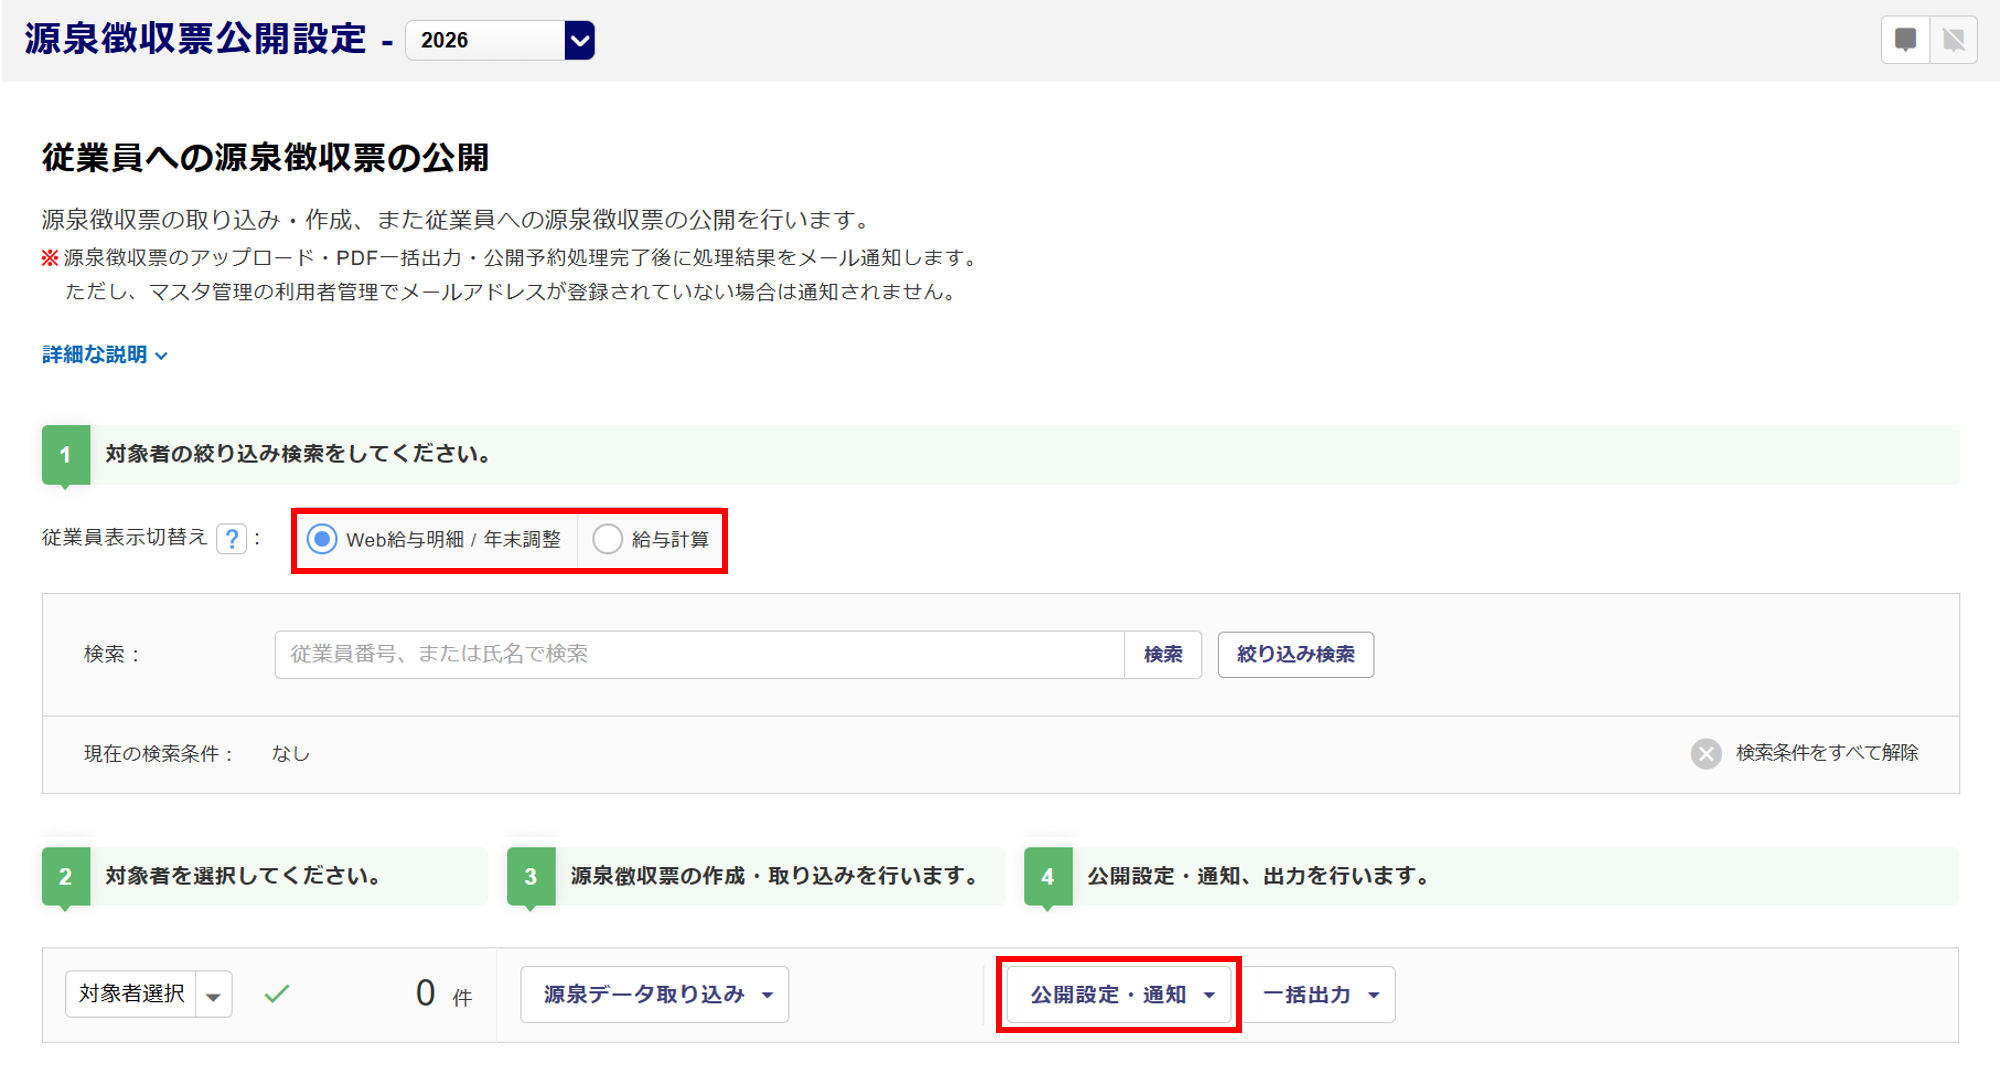
Task: Open the 公開設定・通知 menu
Action: [x=1119, y=995]
